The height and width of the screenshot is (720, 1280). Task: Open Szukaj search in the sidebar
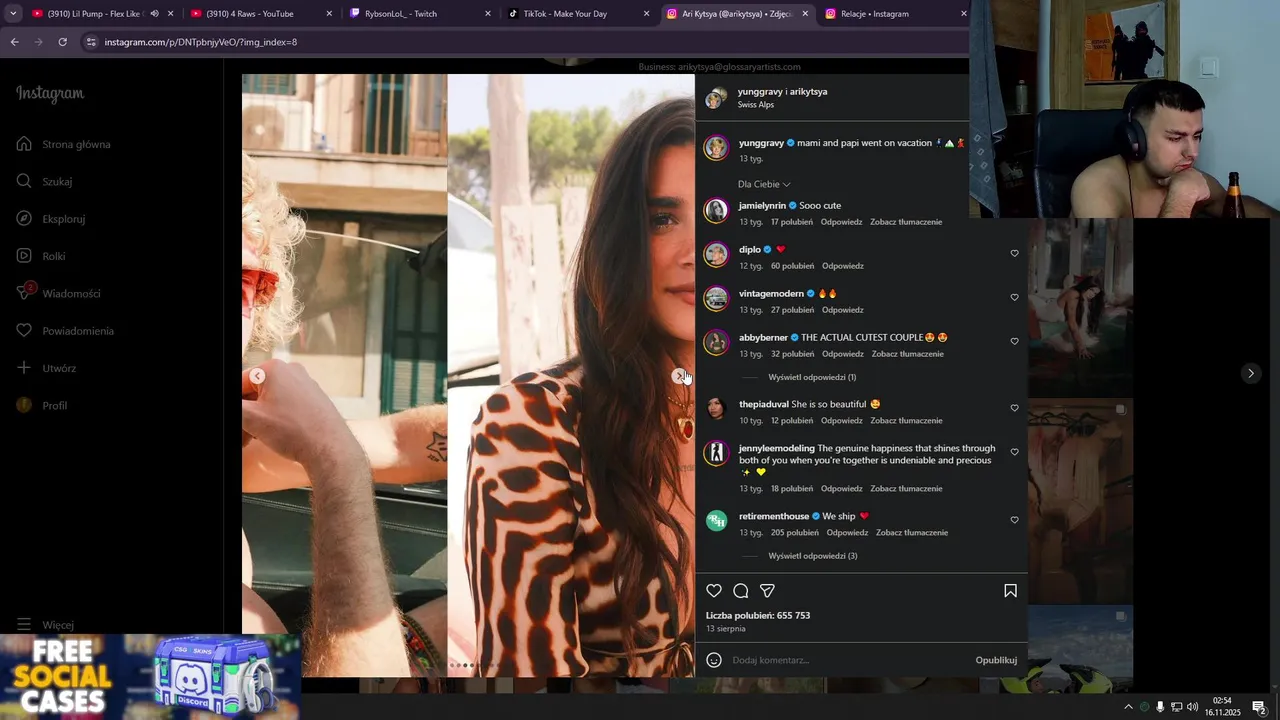coord(44,181)
